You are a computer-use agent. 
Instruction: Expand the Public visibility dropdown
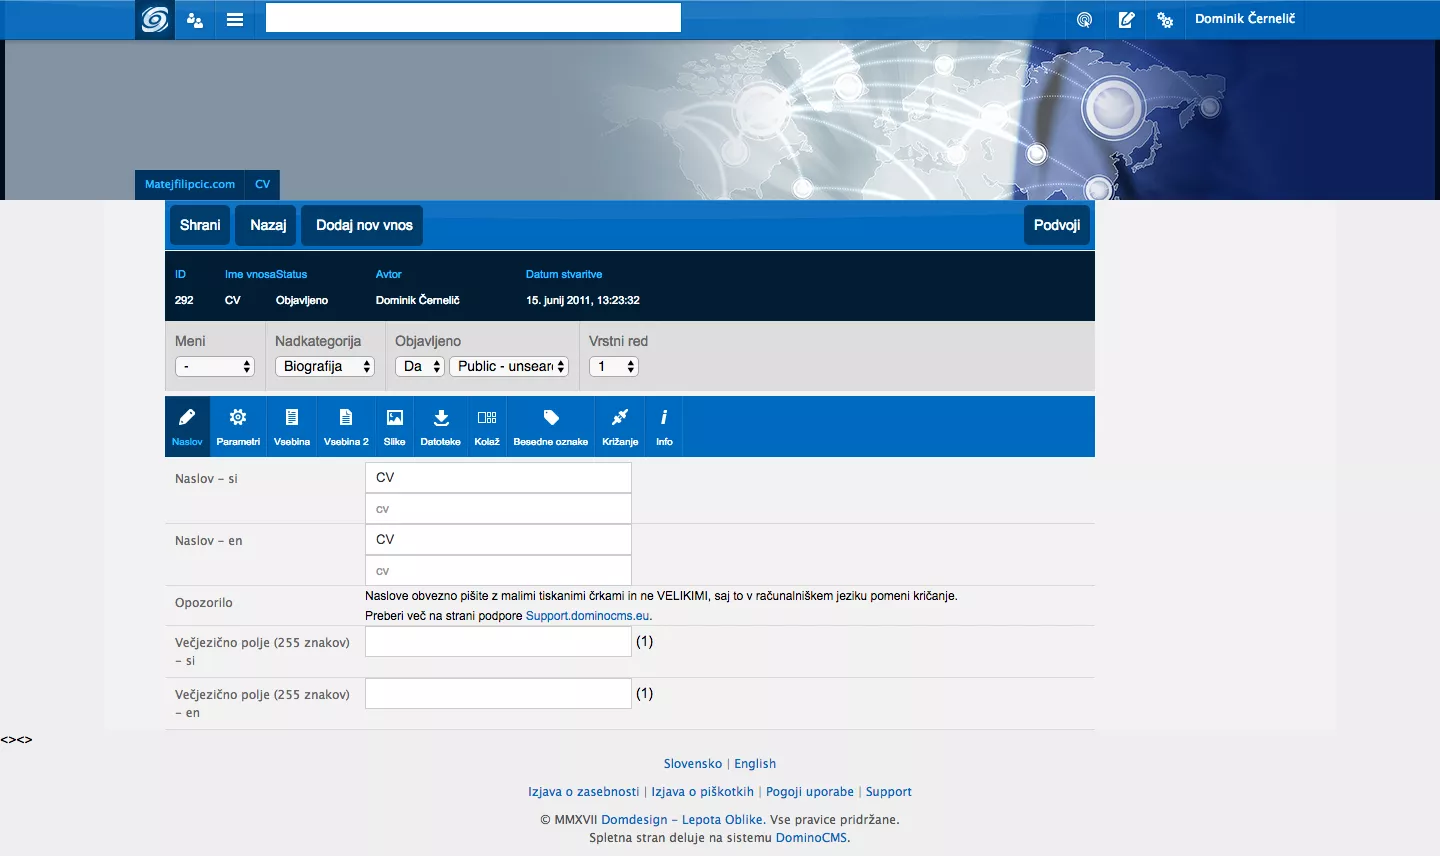point(509,367)
